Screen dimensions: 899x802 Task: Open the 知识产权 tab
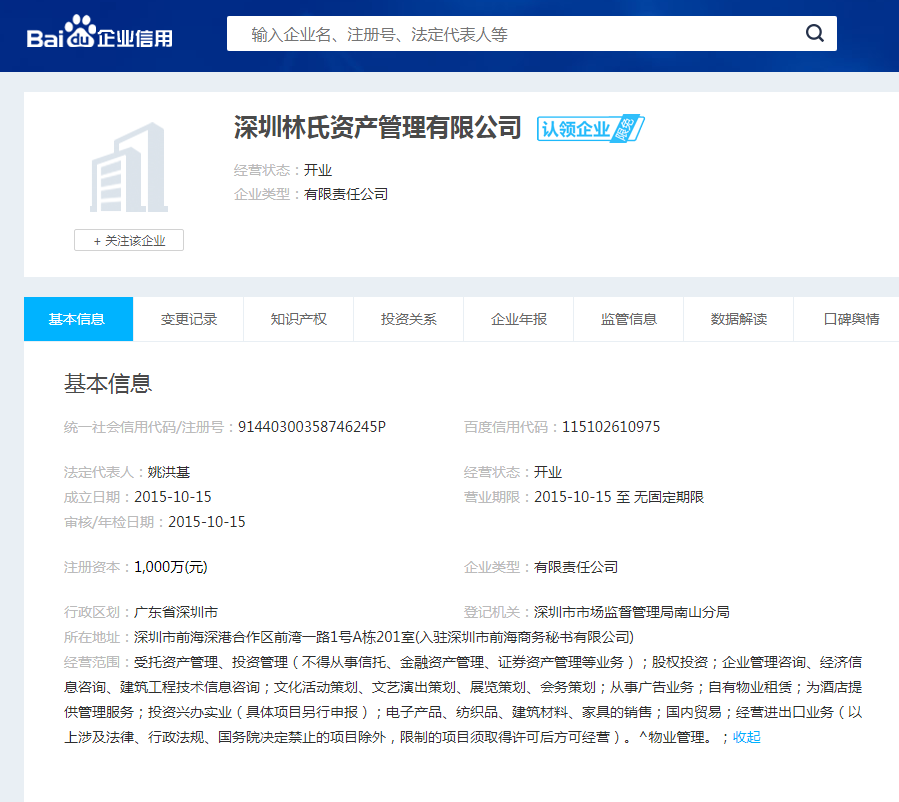(299, 319)
